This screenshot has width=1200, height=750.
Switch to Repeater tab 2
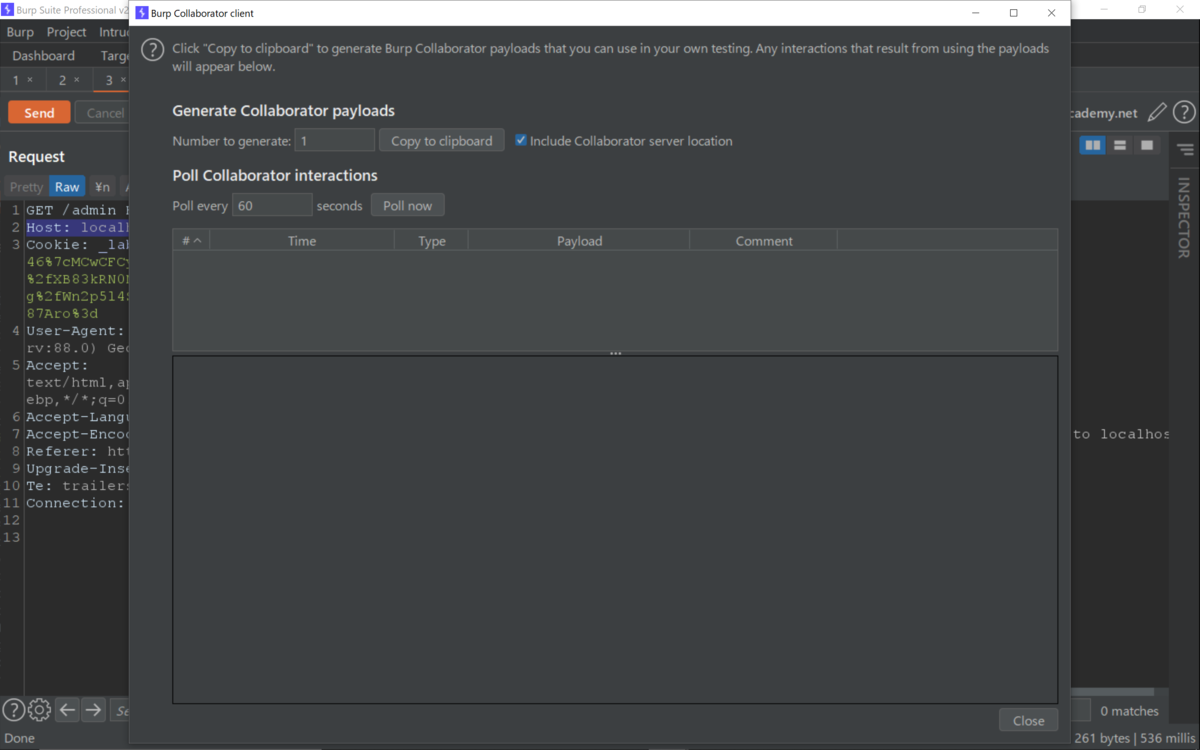(x=62, y=80)
